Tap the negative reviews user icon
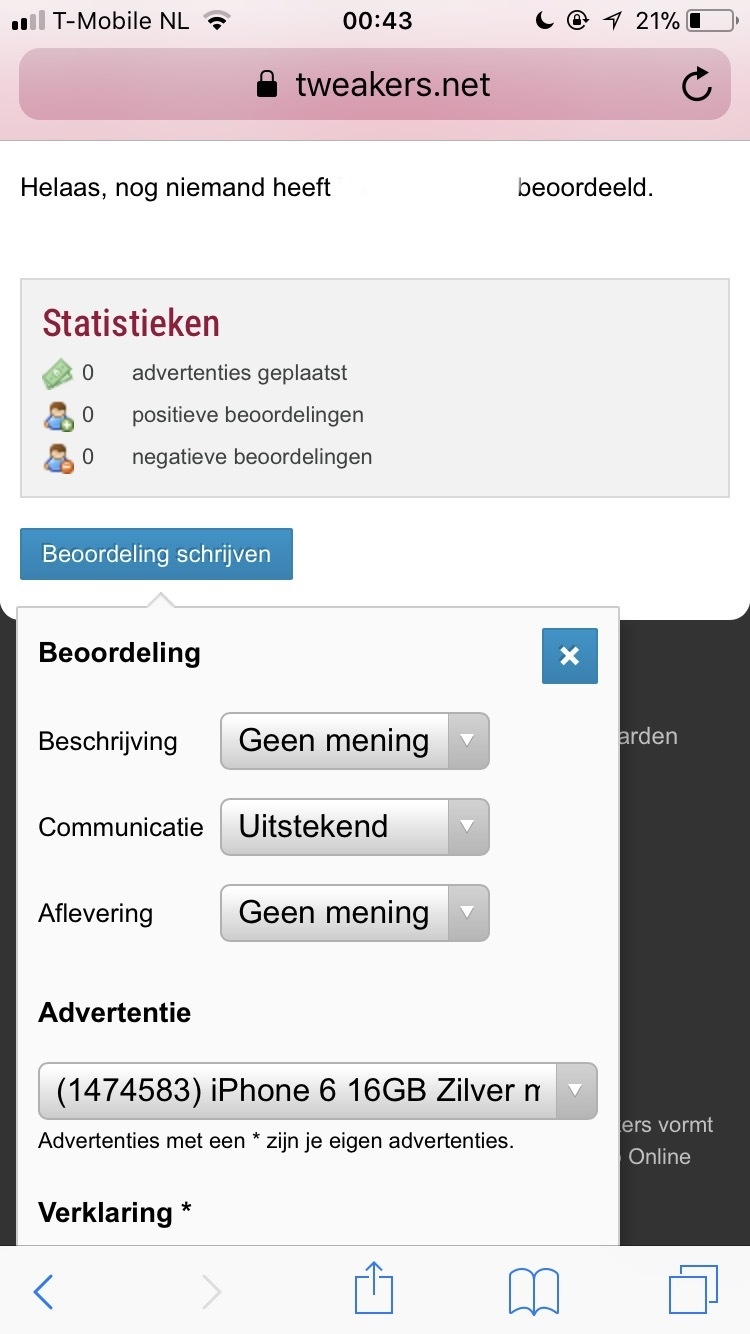This screenshot has height=1334, width=750. click(58, 458)
